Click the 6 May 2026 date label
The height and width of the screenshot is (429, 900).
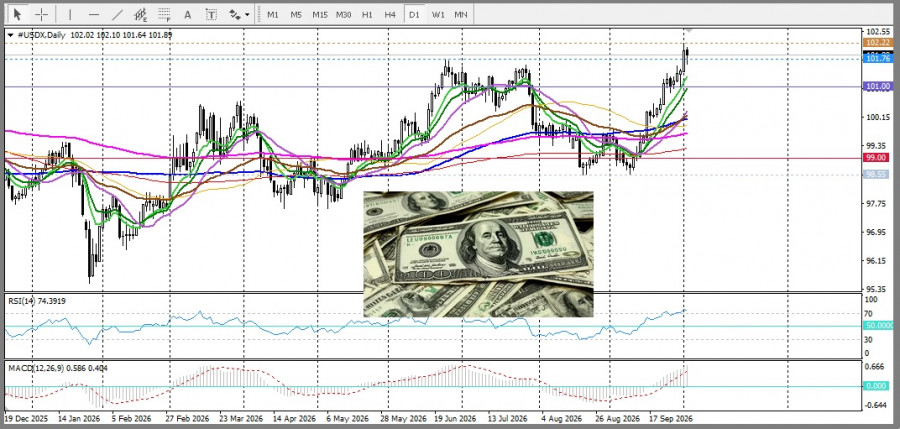[346, 419]
